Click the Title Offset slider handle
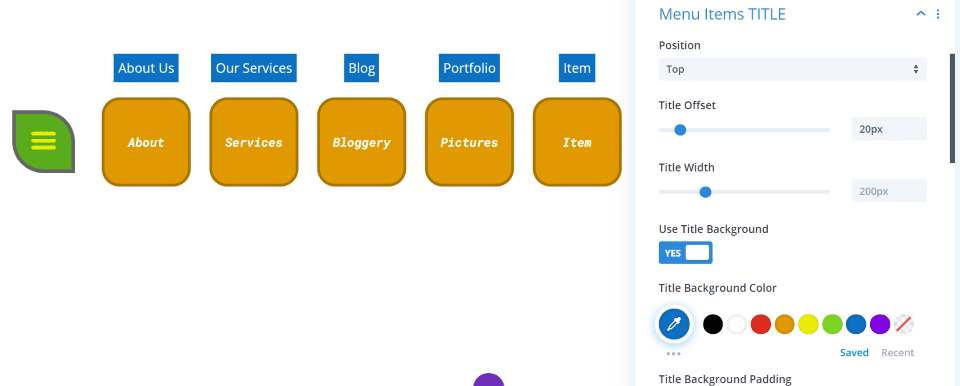 [680, 130]
